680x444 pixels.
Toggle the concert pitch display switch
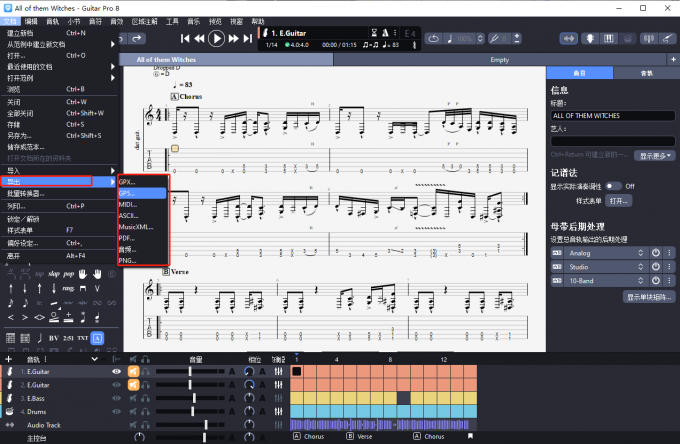pyautogui.click(x=612, y=186)
